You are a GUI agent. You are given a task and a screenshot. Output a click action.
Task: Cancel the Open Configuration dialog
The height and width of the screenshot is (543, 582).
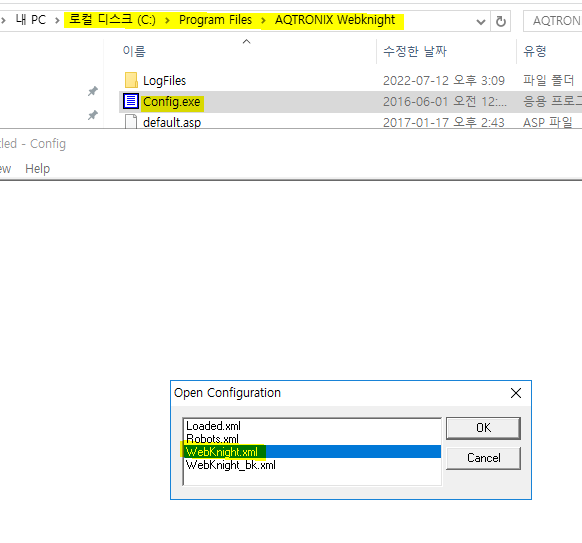[483, 458]
